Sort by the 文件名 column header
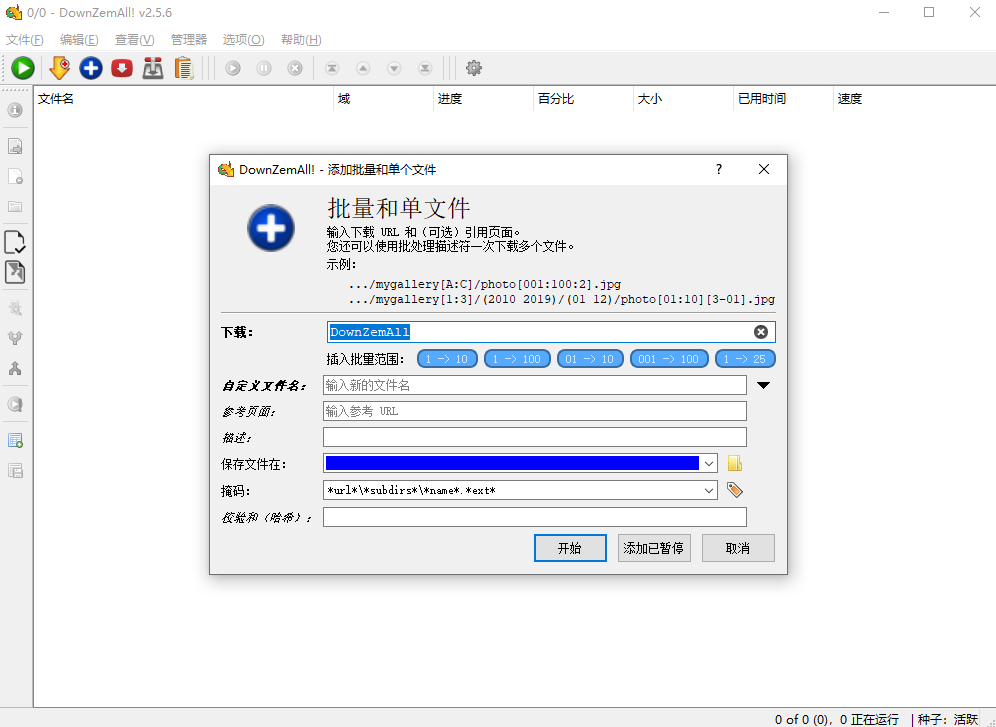The height and width of the screenshot is (727, 996). pyautogui.click(x=183, y=99)
